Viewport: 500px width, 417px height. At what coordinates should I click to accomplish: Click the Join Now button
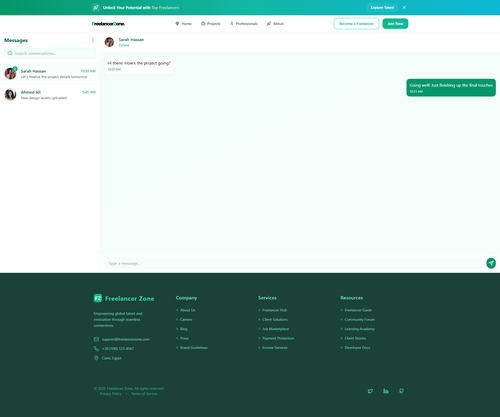[395, 24]
